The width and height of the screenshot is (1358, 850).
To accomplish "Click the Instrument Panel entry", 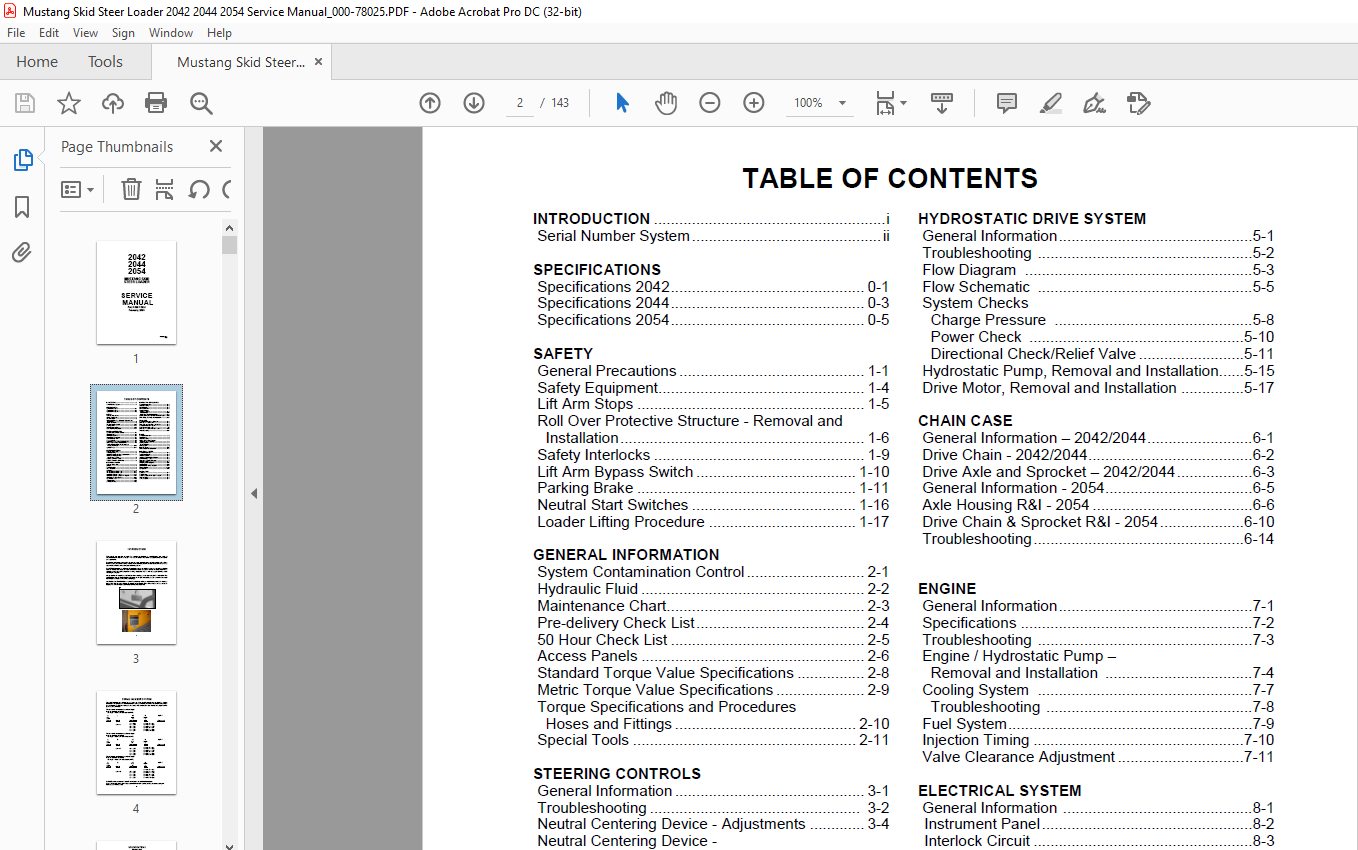I will pos(1099,824).
